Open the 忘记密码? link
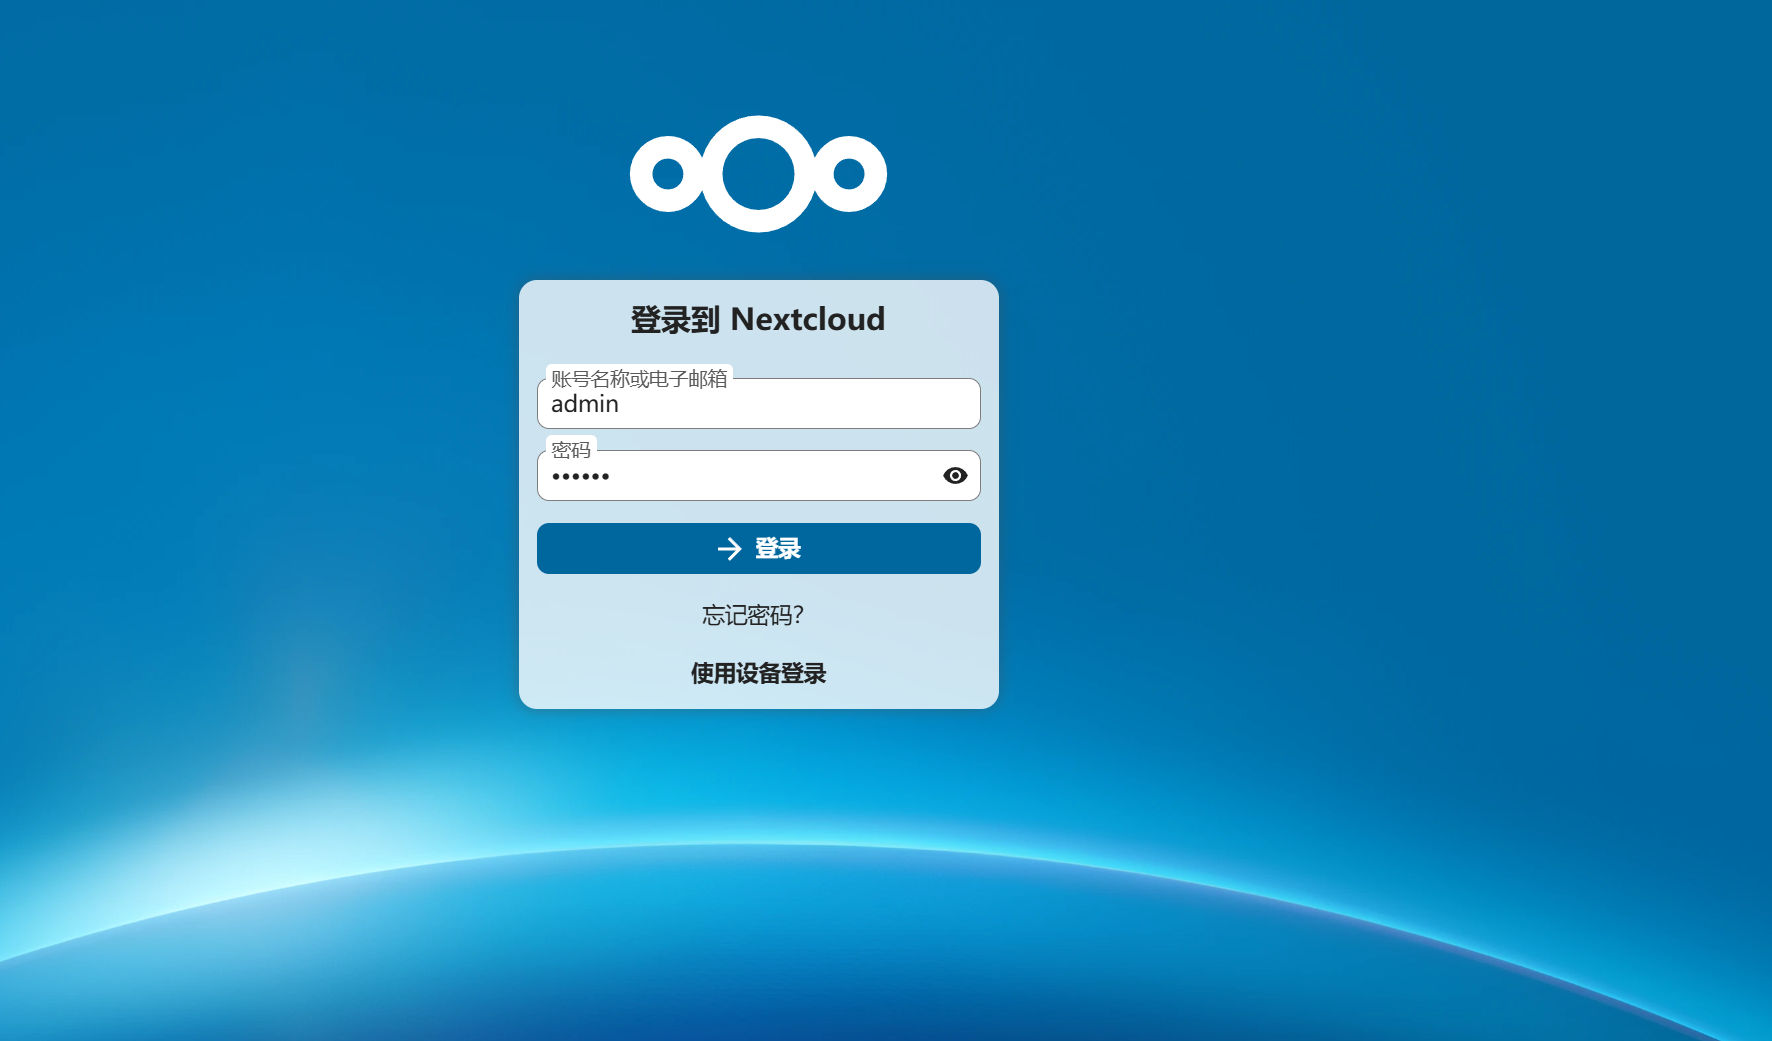The width and height of the screenshot is (1772, 1041). (753, 615)
